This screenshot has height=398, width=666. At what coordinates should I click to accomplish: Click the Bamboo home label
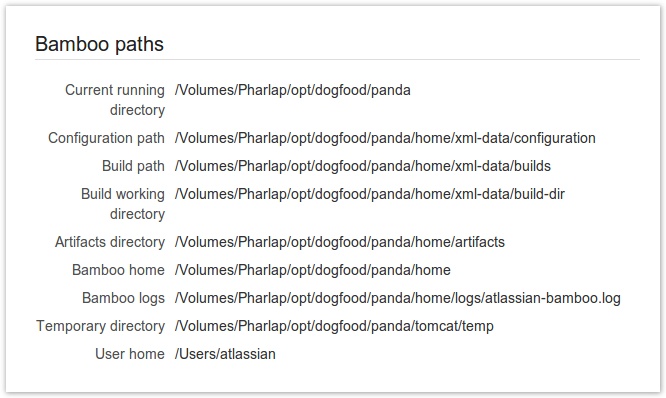[118, 270]
